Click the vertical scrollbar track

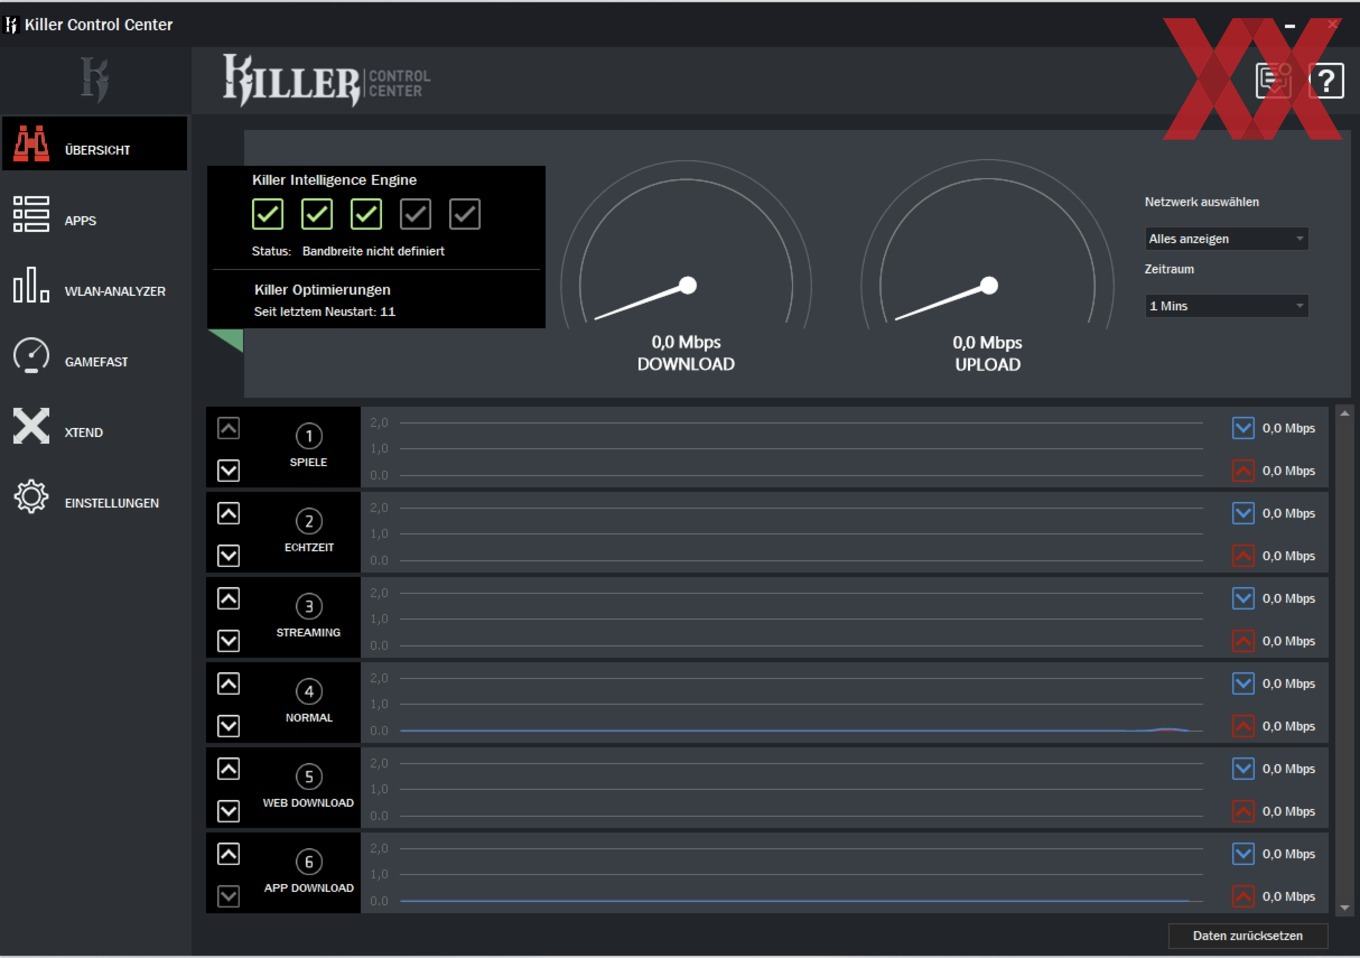coord(1345,660)
